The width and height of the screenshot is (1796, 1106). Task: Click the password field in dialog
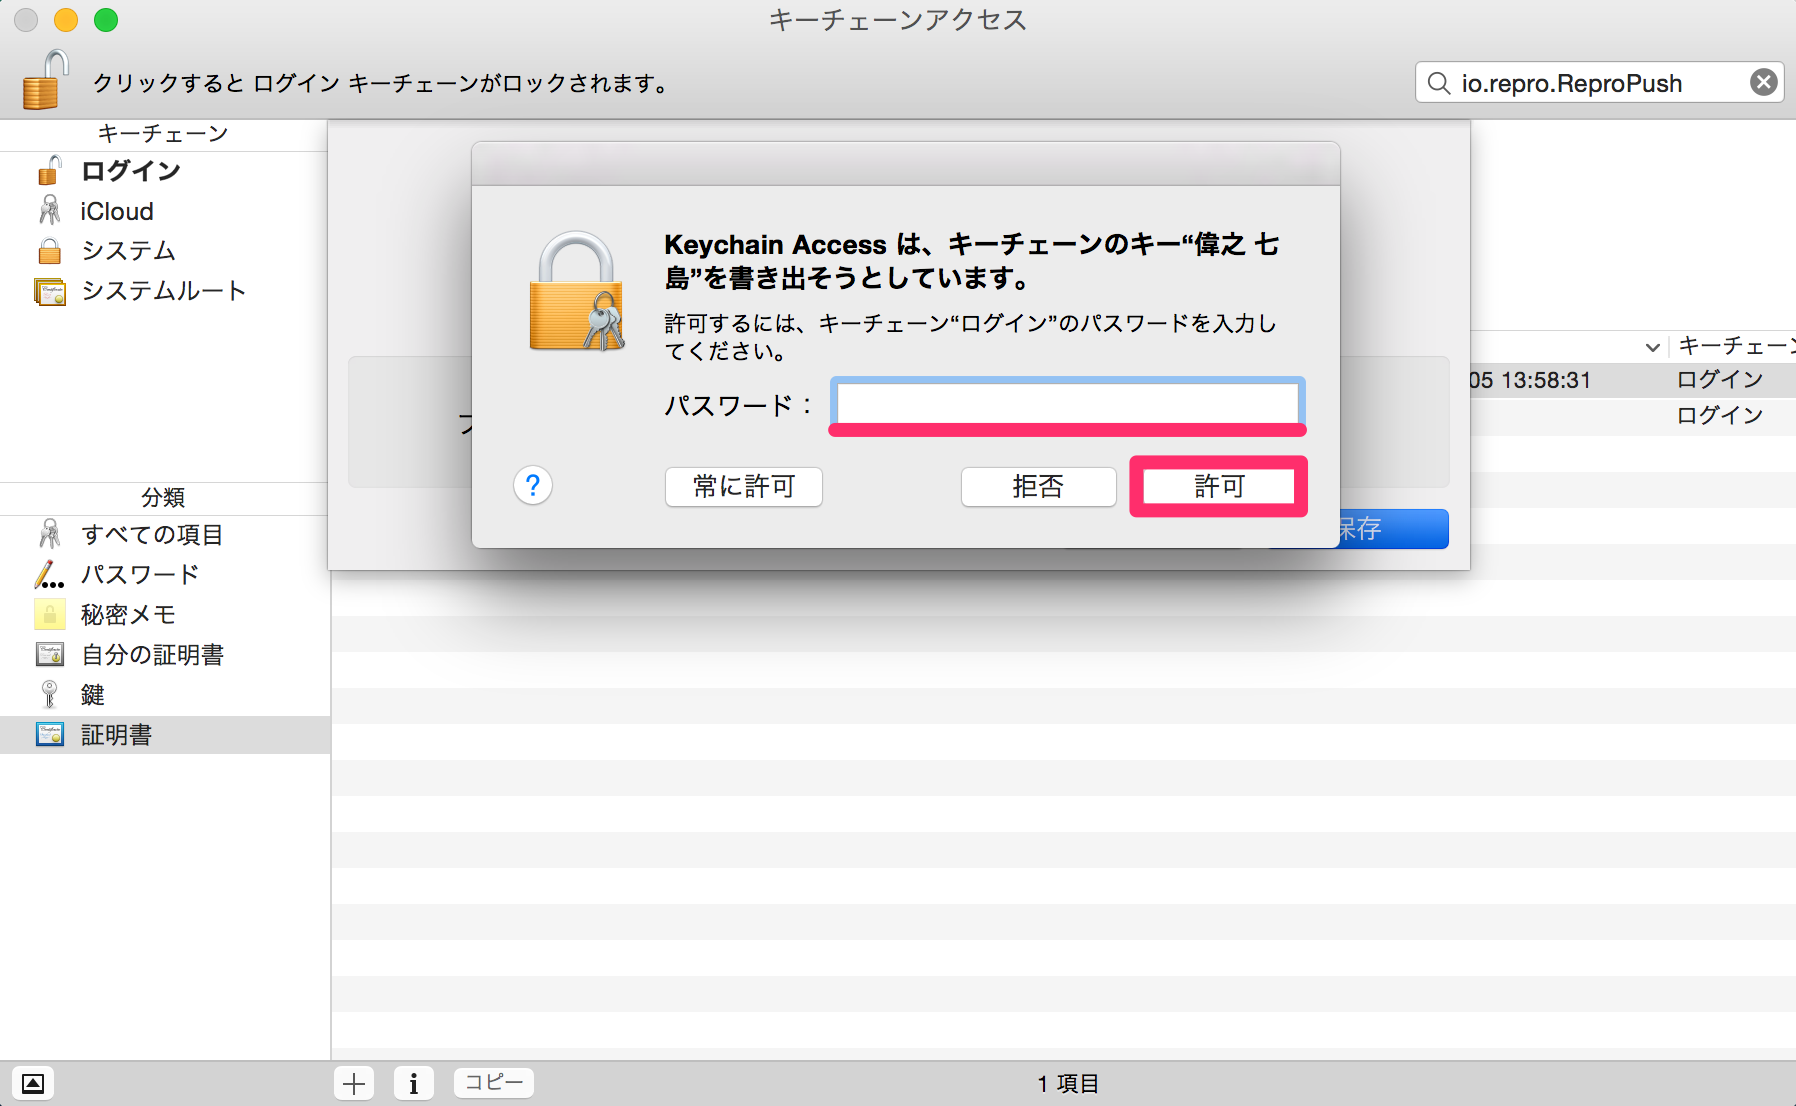pyautogui.click(x=1068, y=404)
